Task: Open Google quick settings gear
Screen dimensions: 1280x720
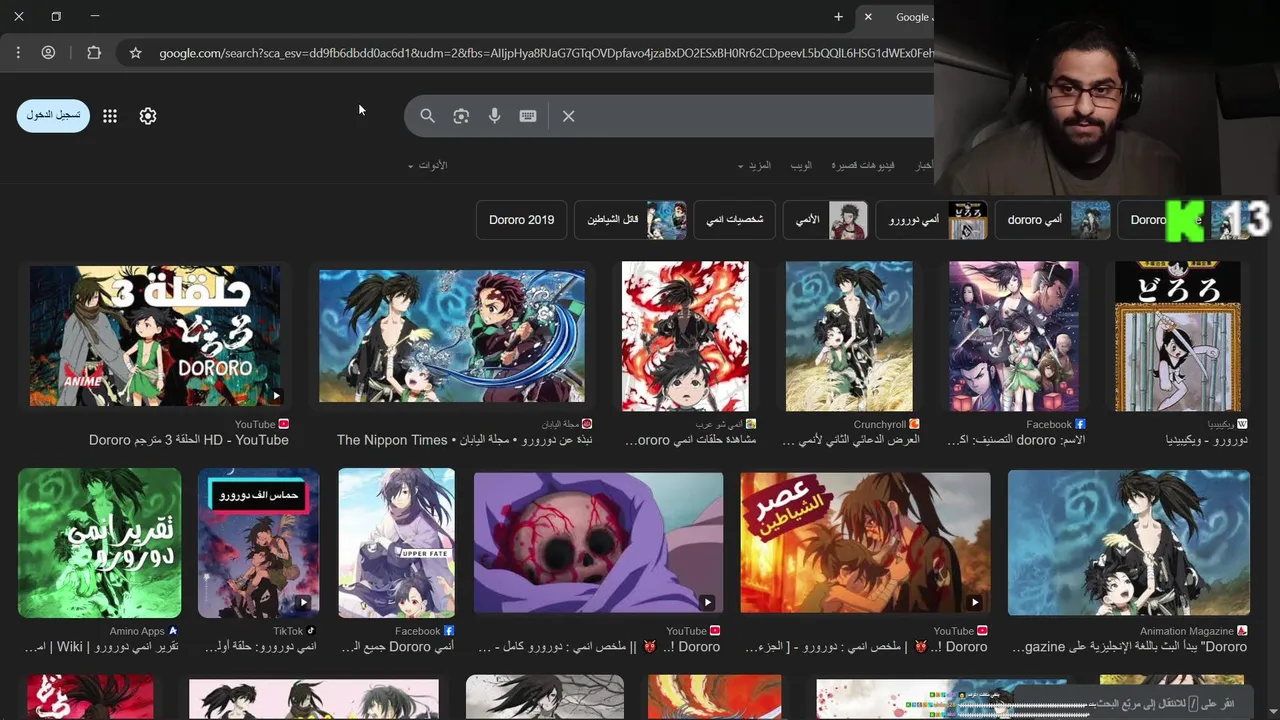Action: pos(148,116)
